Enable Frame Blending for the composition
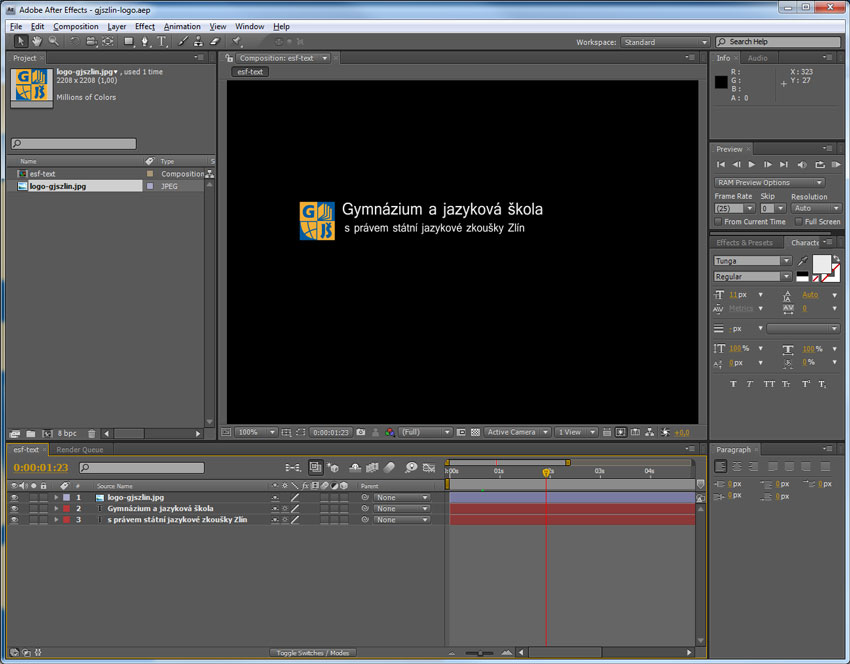 click(372, 467)
